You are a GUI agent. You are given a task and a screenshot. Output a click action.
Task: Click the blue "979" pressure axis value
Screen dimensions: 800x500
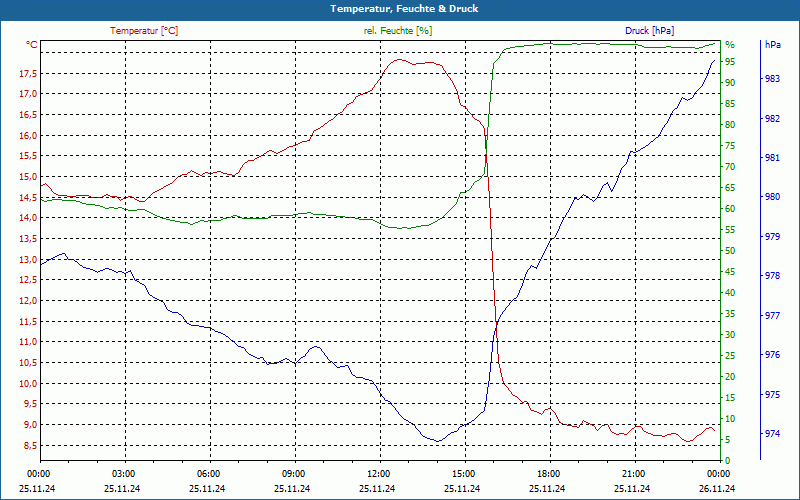point(772,237)
